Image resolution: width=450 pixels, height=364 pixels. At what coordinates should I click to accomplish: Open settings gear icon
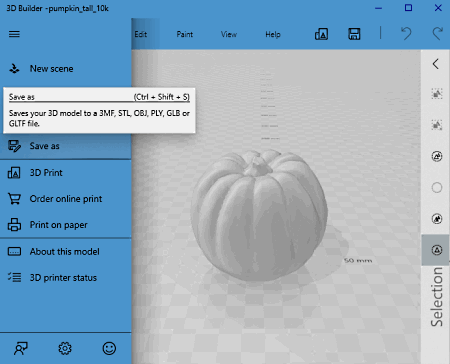(65, 348)
